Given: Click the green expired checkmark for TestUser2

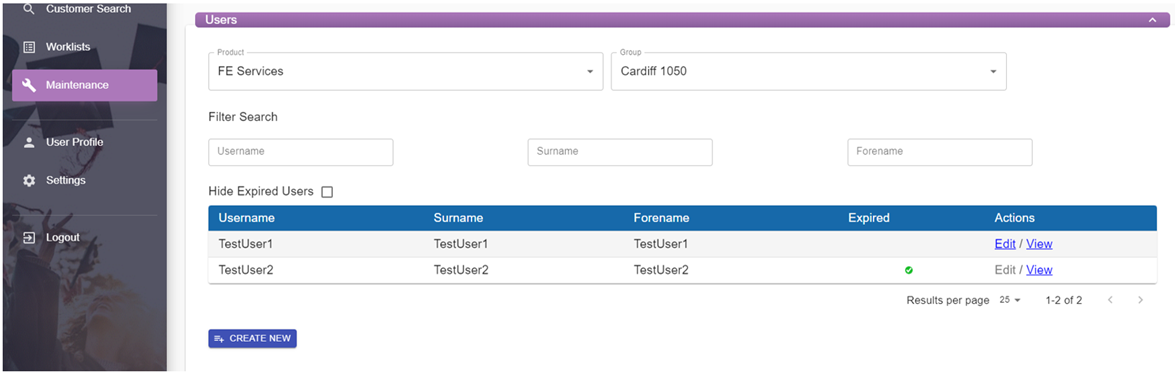Looking at the screenshot, I should tap(909, 270).
